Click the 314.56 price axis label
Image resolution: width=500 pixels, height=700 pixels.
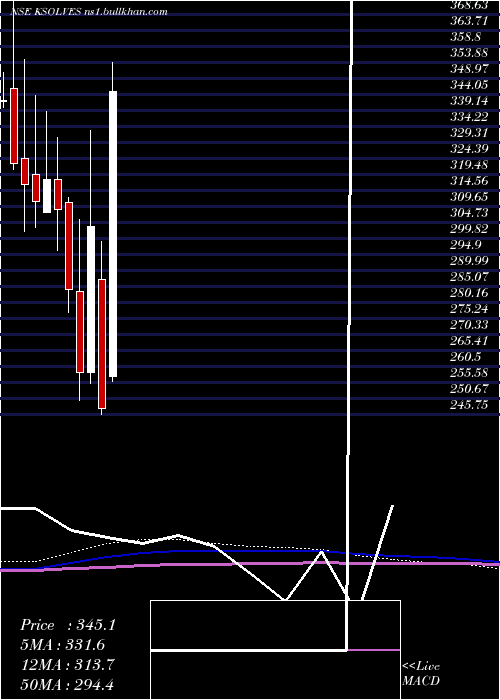pos(469,181)
